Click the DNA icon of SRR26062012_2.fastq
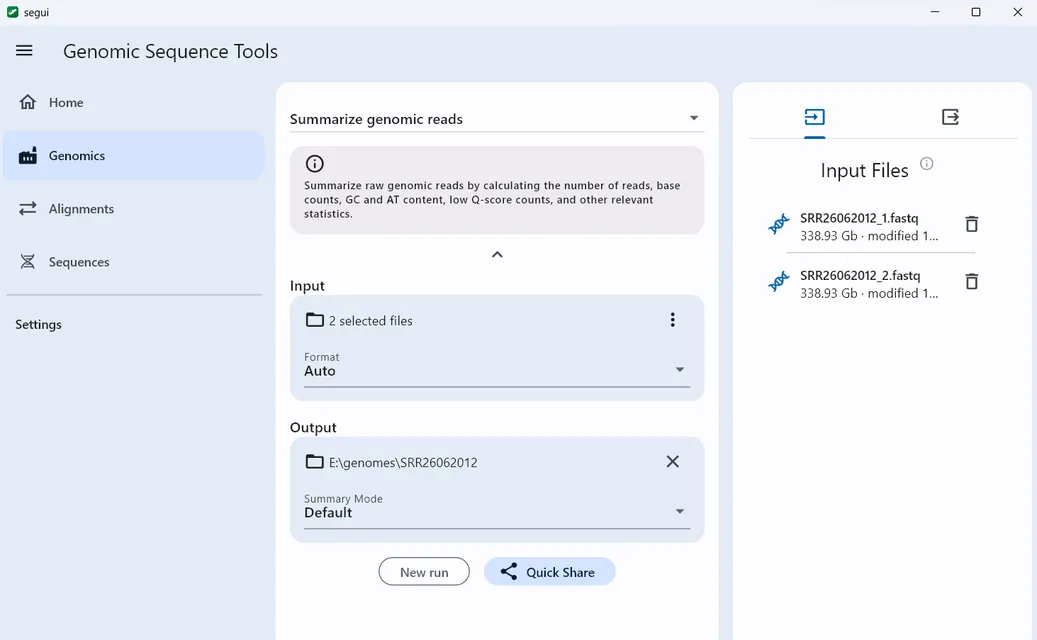The width and height of the screenshot is (1037, 640). [x=779, y=282]
